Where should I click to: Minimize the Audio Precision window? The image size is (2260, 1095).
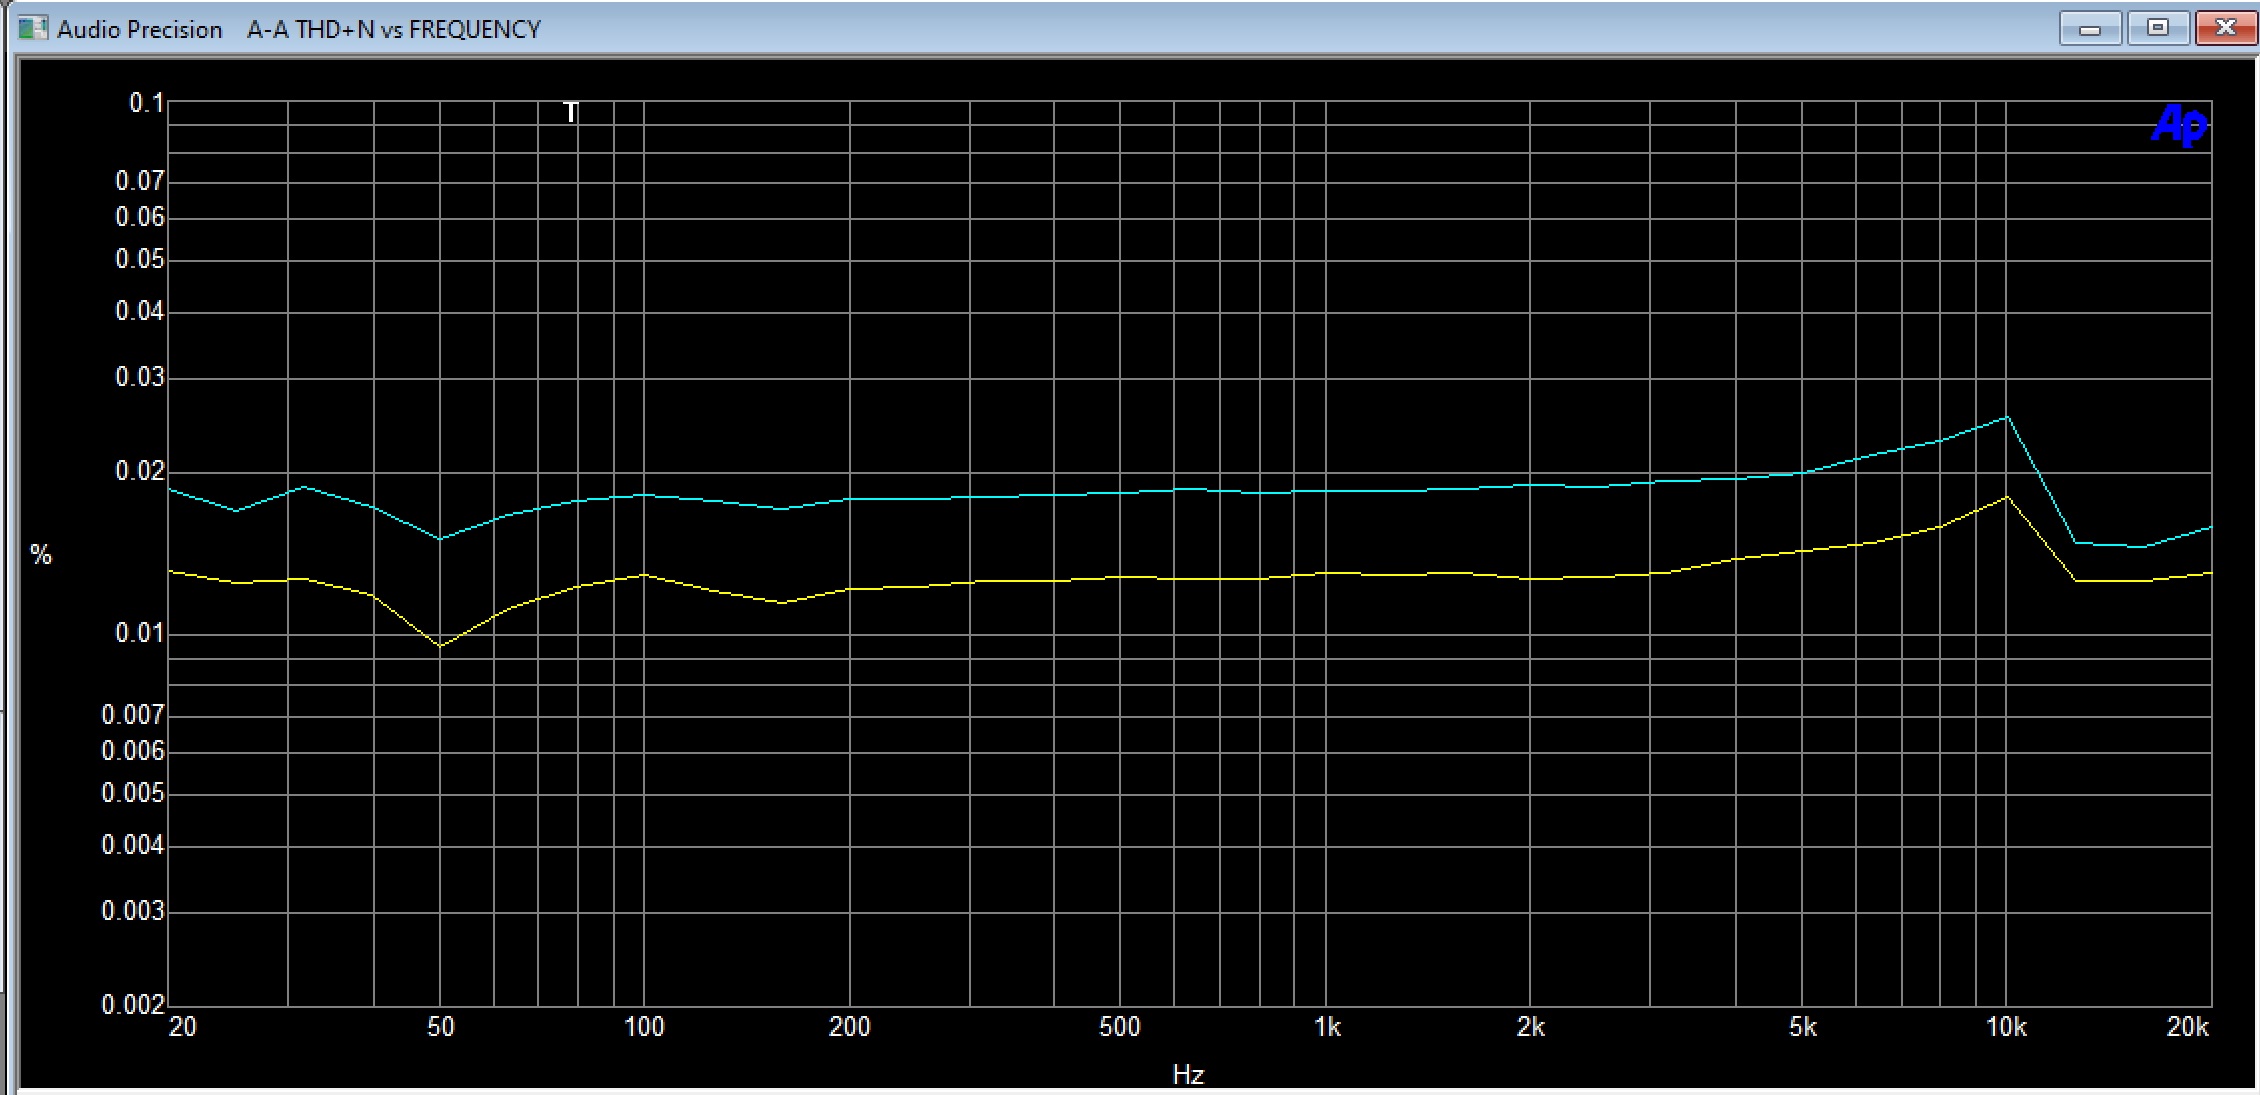[x=2089, y=29]
